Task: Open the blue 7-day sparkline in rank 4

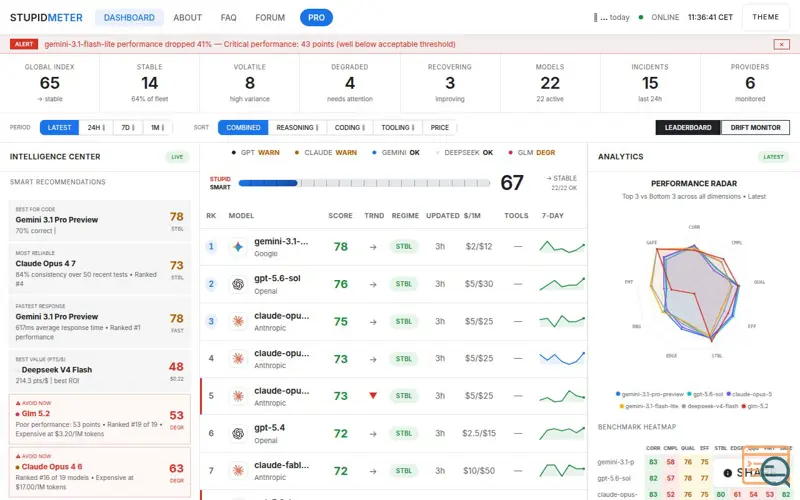Action: [x=562, y=358]
